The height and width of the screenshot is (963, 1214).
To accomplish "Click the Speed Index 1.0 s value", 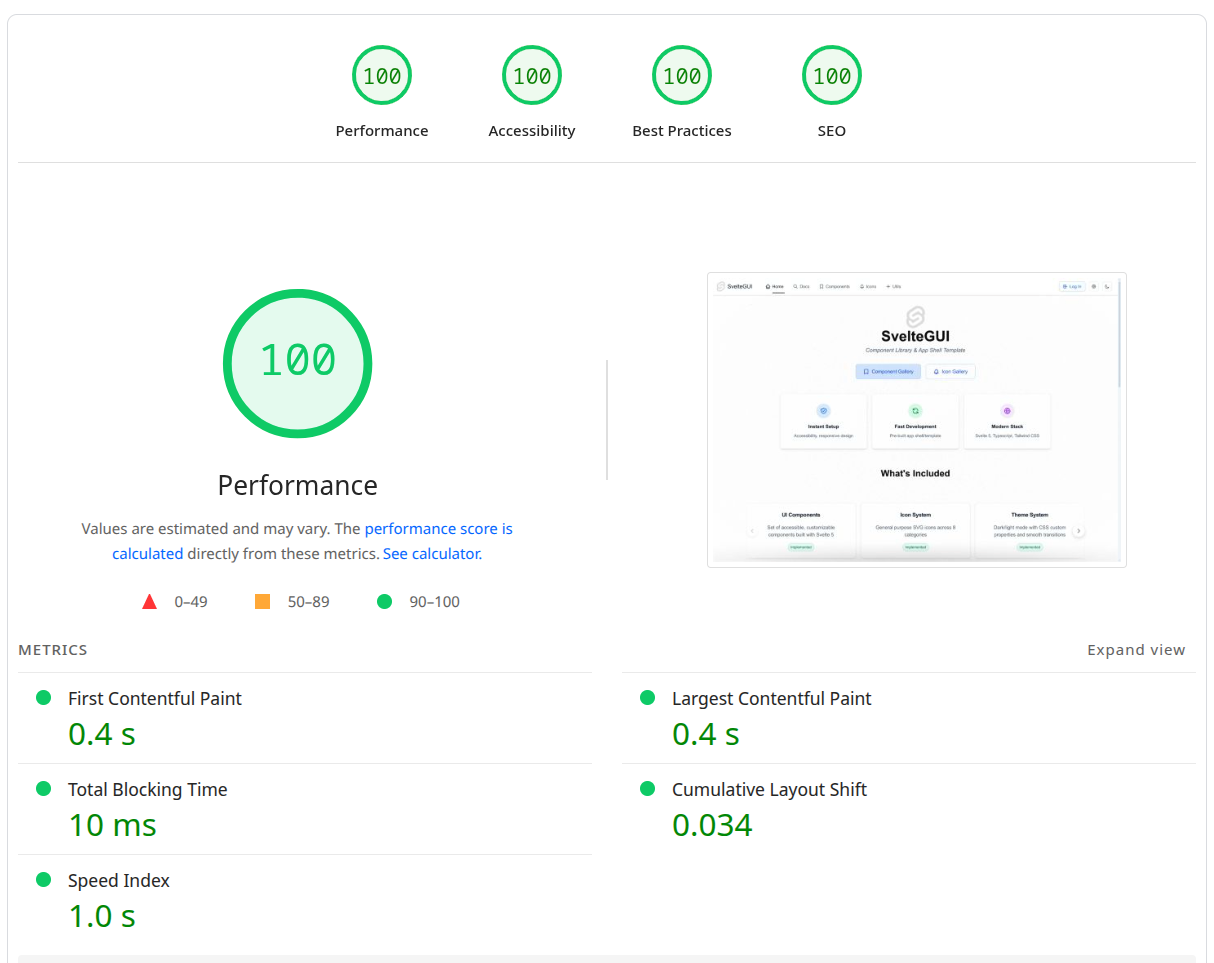I will pos(102,916).
